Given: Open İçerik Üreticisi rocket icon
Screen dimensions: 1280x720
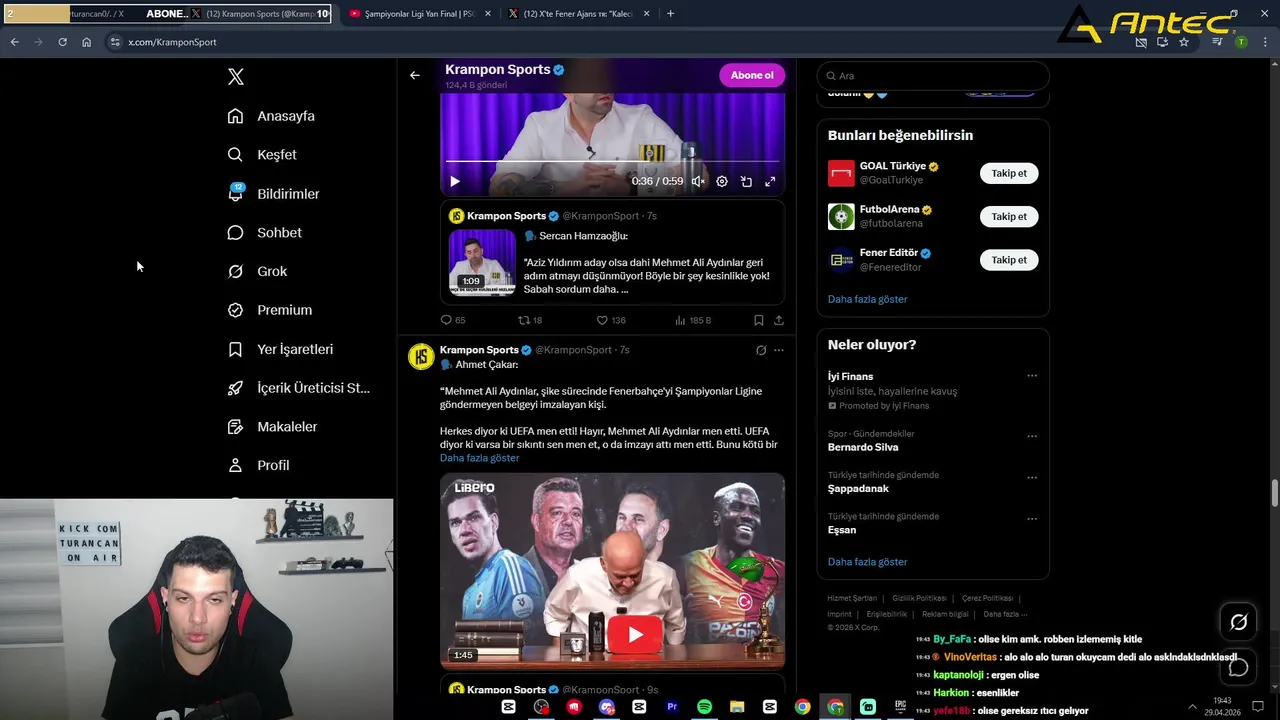Looking at the screenshot, I should pos(235,388).
